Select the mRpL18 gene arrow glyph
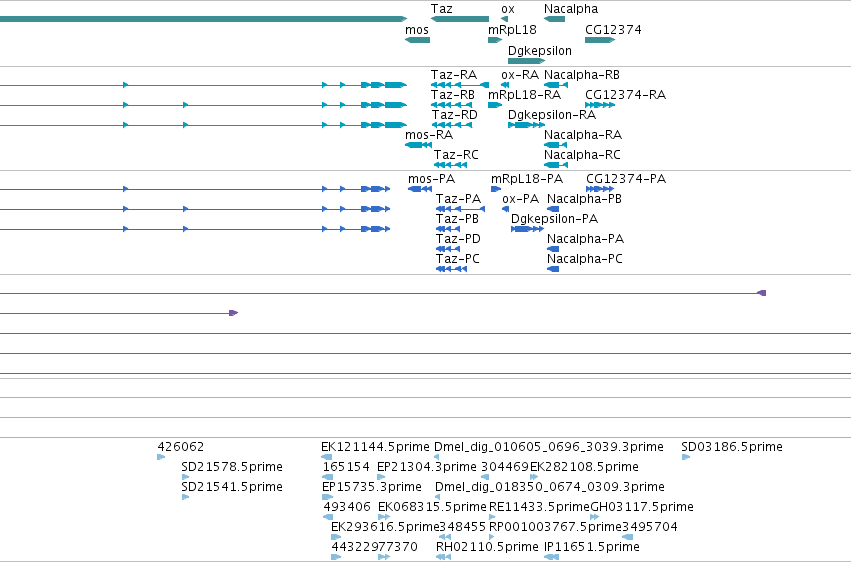 495,40
